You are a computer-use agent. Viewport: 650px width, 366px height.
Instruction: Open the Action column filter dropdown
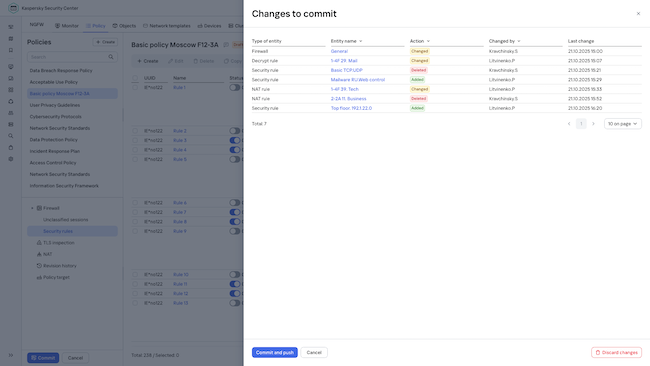[x=428, y=41]
